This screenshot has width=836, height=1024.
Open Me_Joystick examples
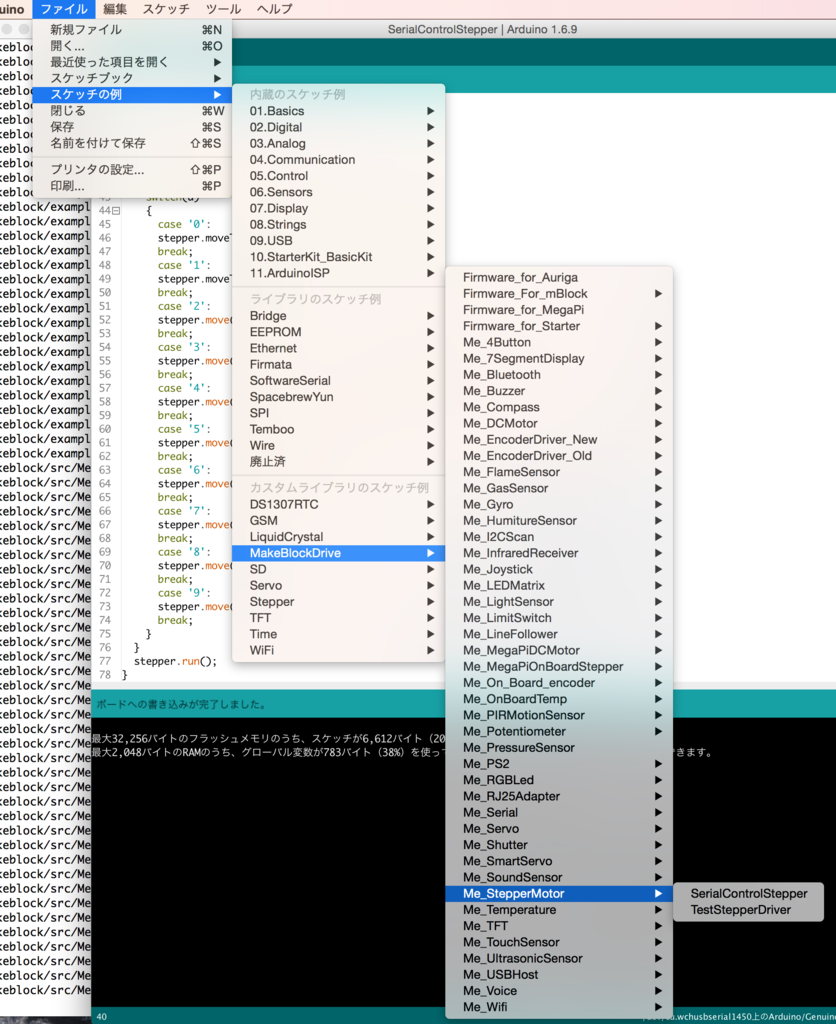559,569
